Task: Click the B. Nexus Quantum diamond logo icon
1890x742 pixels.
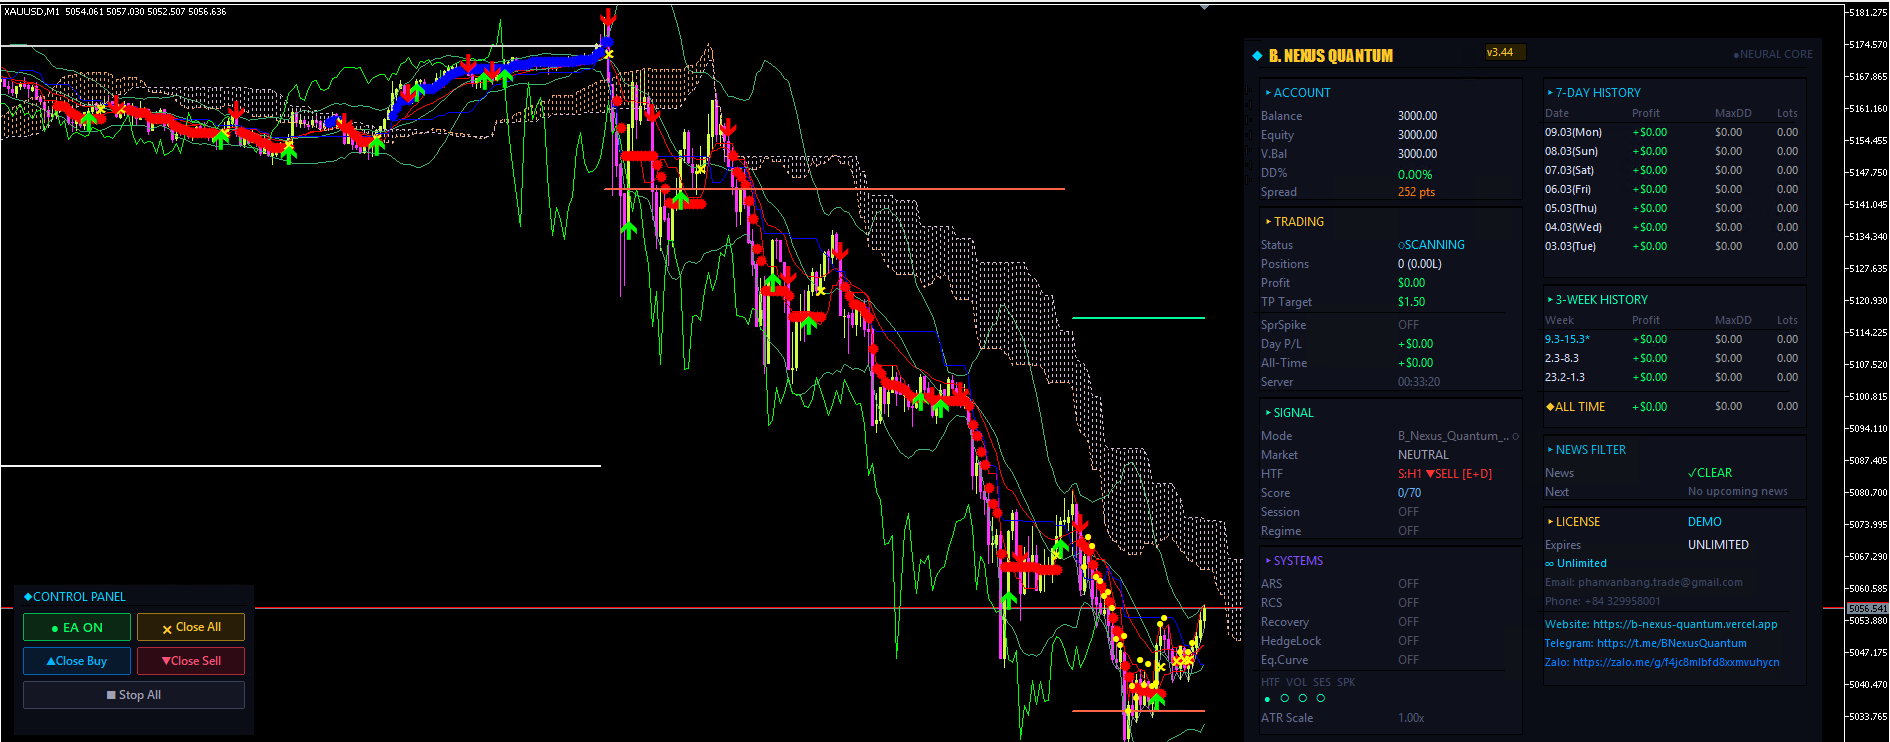Action: (1257, 56)
